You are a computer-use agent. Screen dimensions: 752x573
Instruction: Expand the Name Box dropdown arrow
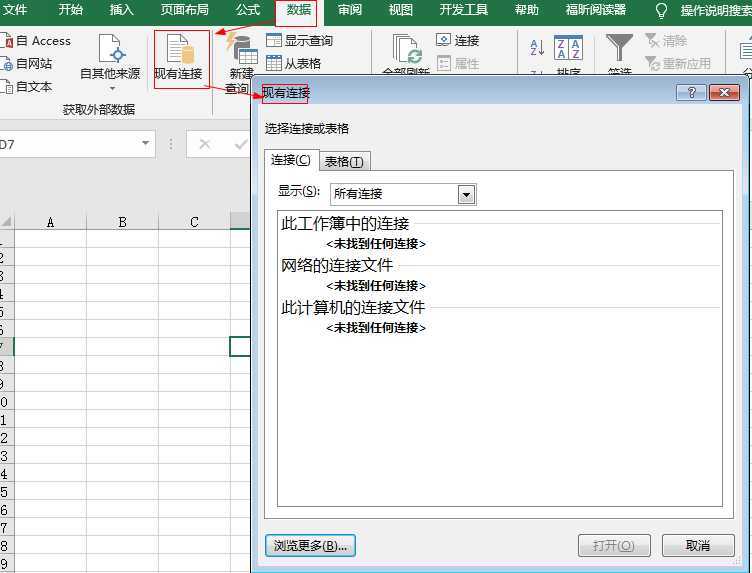coord(145,143)
